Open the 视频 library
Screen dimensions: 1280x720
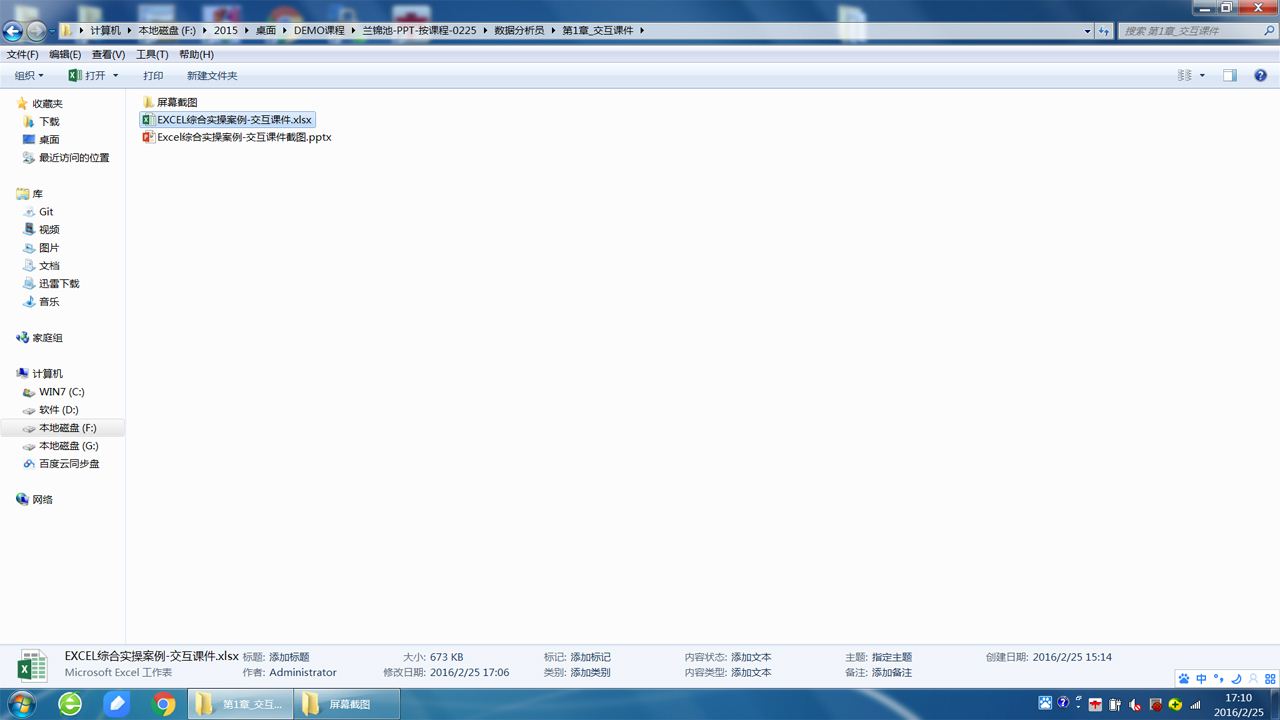pyautogui.click(x=49, y=230)
